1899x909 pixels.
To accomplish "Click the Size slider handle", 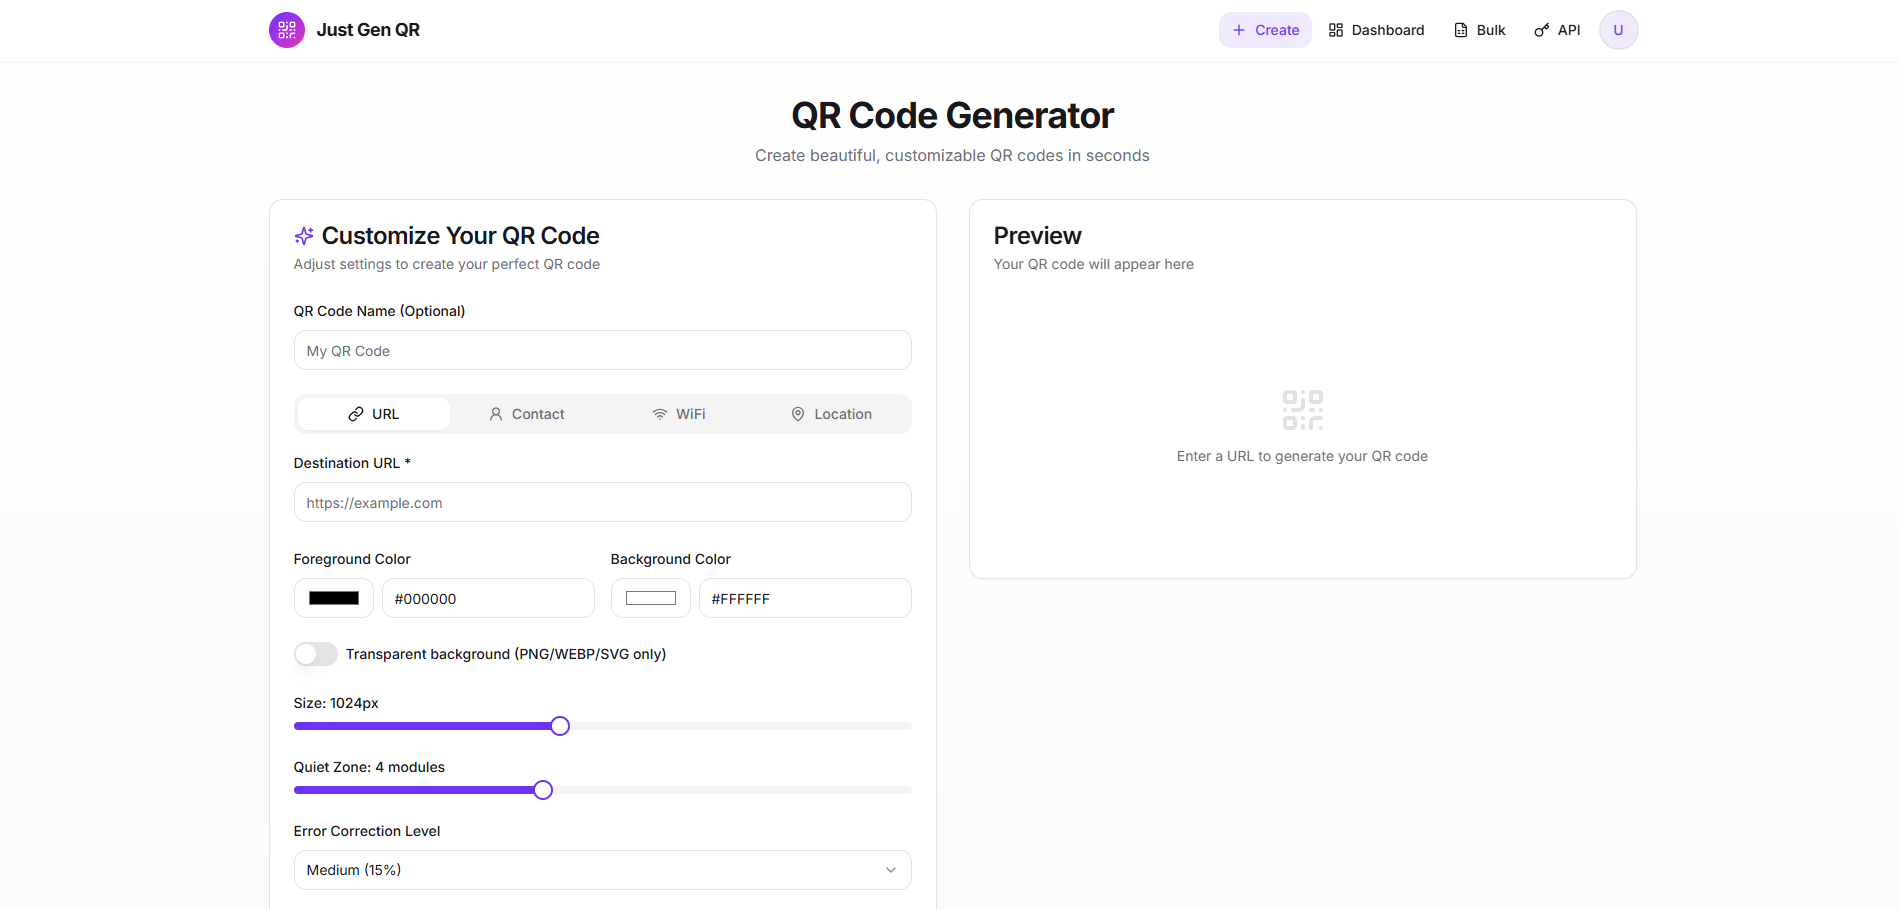I will (x=559, y=725).
